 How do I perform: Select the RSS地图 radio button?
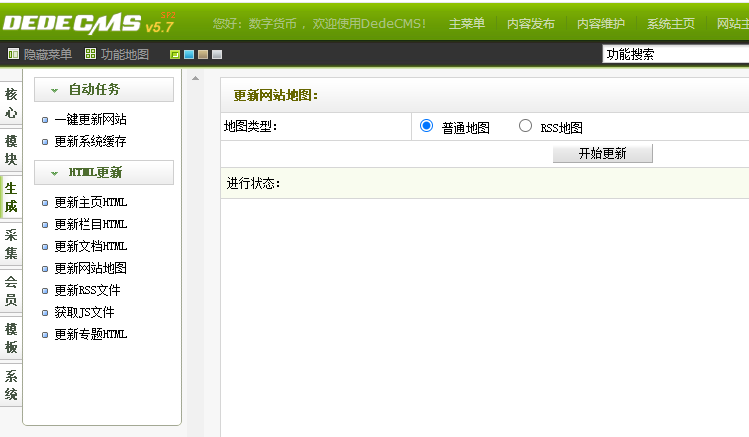point(525,126)
